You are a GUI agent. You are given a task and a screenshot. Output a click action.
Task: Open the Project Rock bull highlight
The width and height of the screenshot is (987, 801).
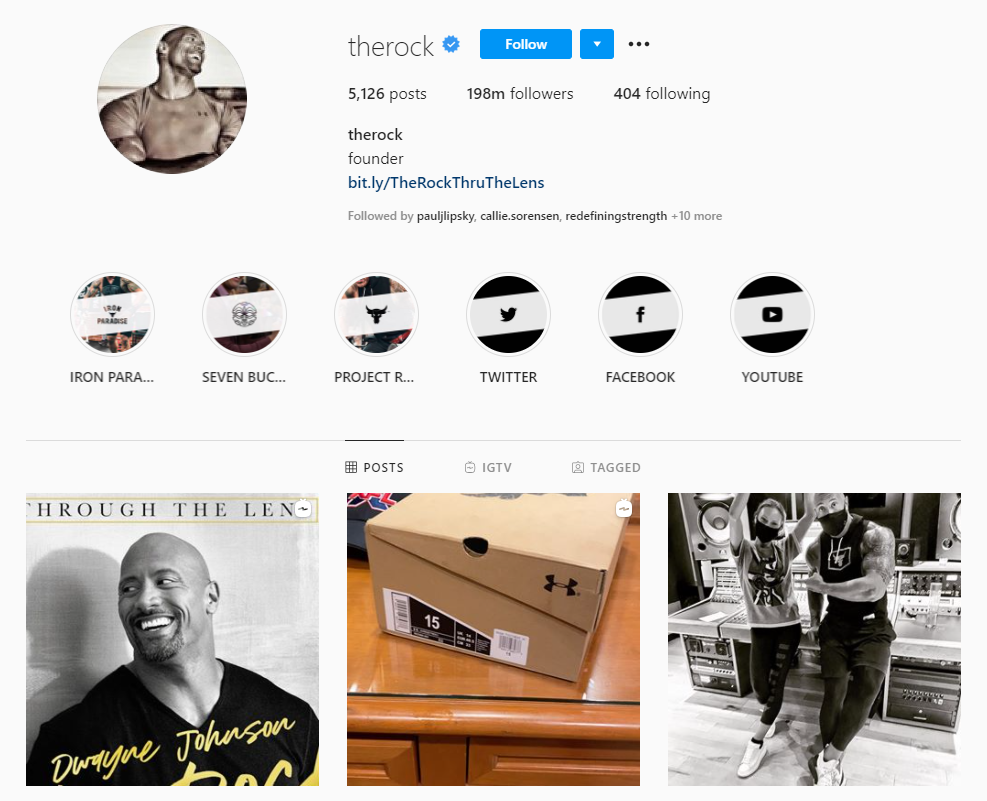pyautogui.click(x=376, y=314)
